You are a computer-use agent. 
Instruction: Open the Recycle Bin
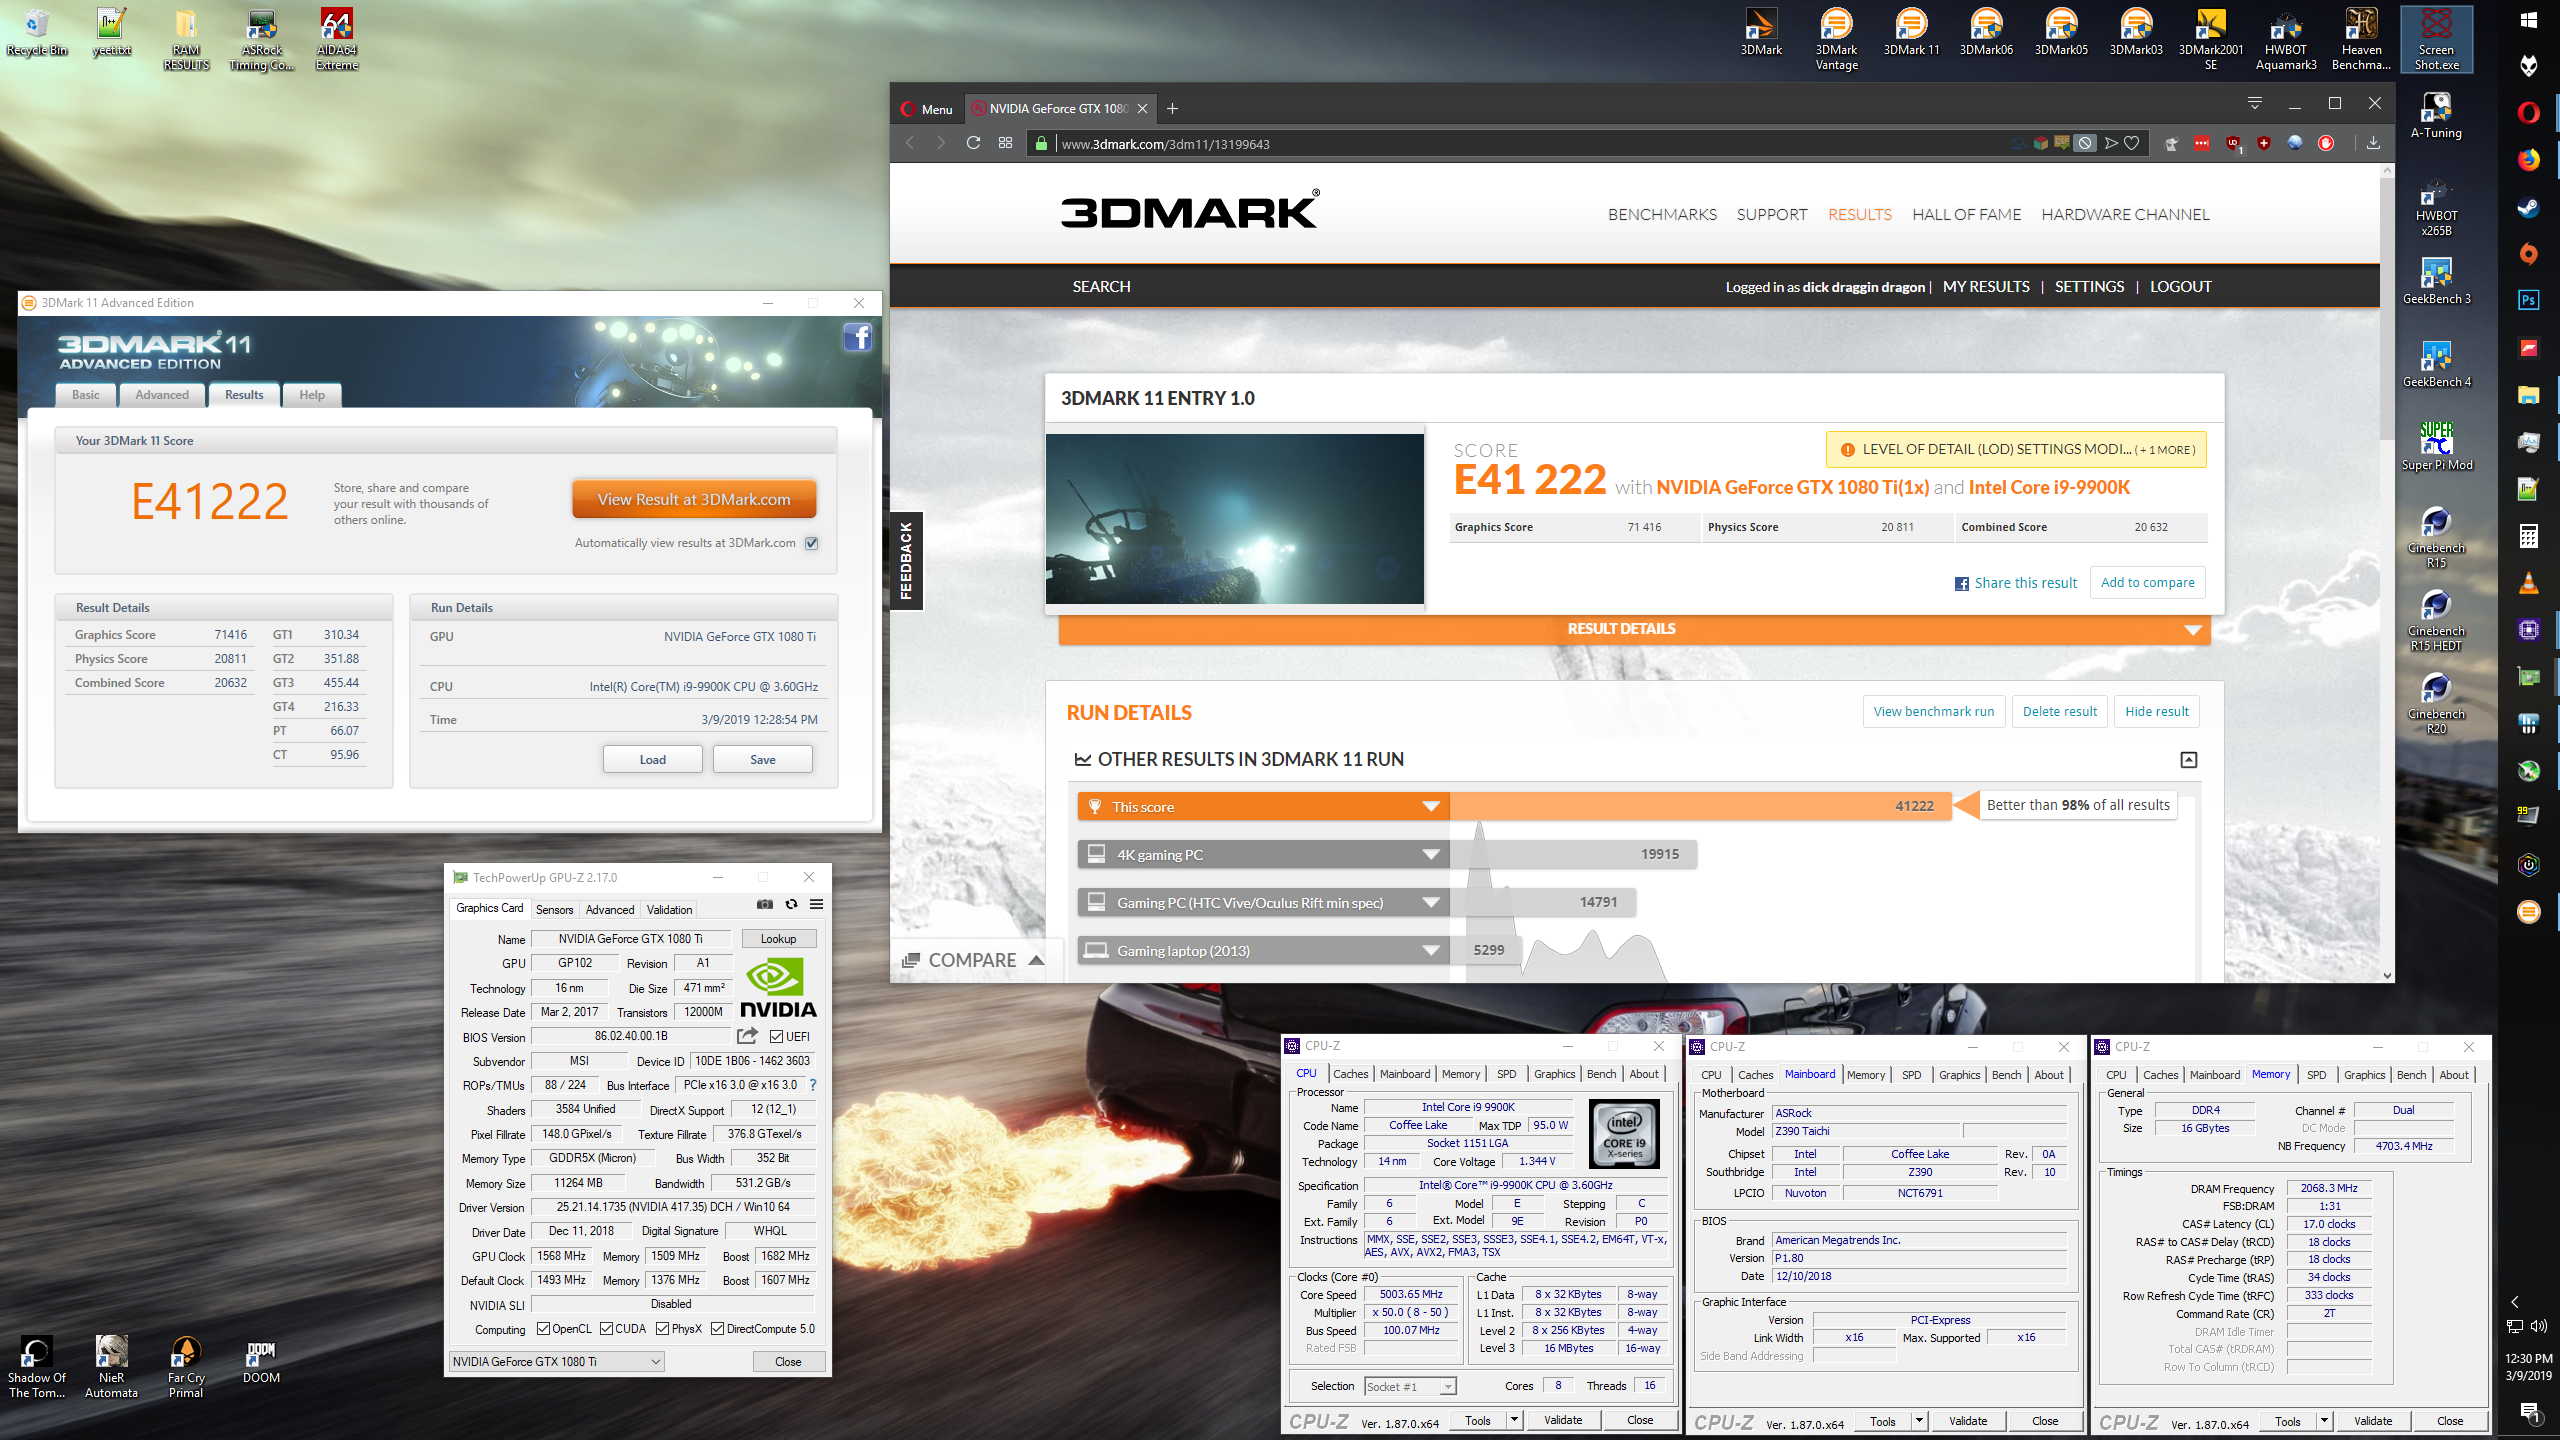pyautogui.click(x=37, y=33)
